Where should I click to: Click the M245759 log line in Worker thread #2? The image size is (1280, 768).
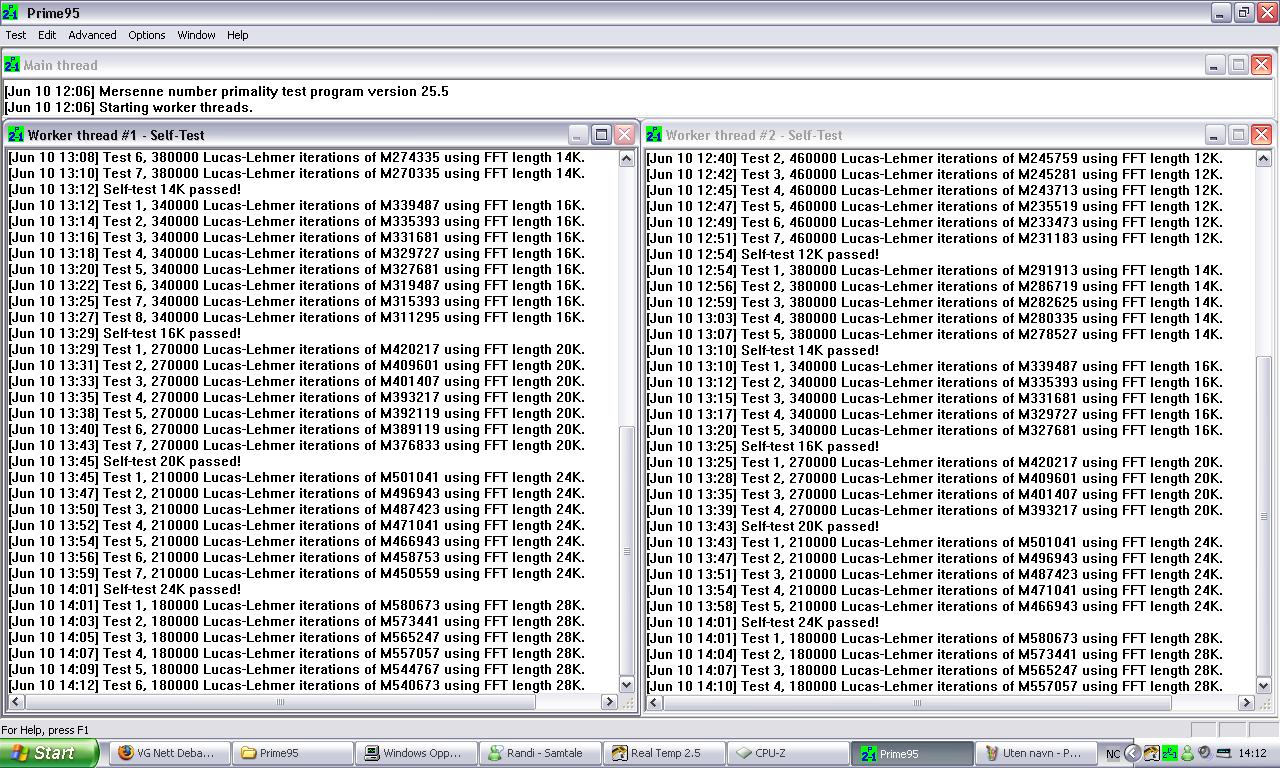coord(935,158)
